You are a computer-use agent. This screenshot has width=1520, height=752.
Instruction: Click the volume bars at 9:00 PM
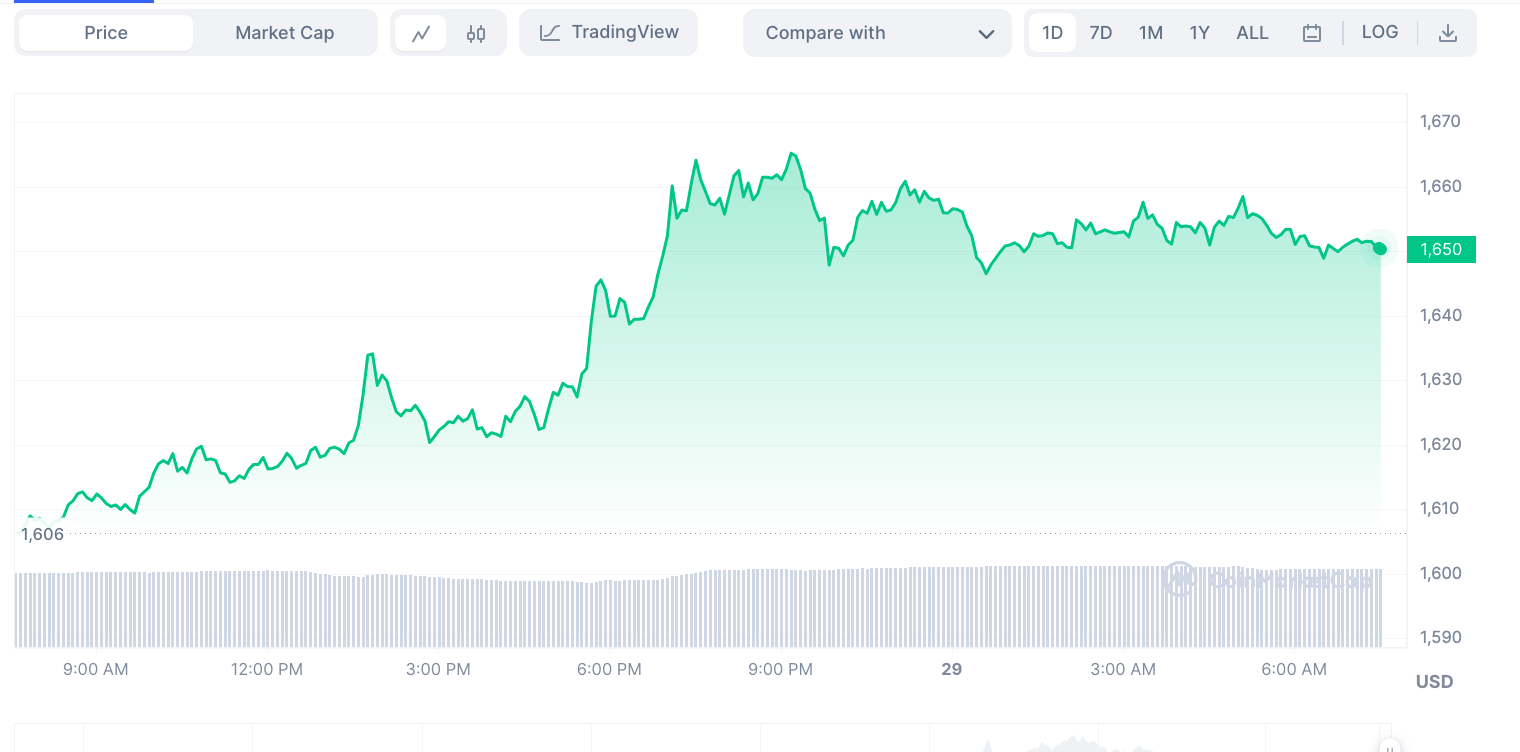pos(780,607)
